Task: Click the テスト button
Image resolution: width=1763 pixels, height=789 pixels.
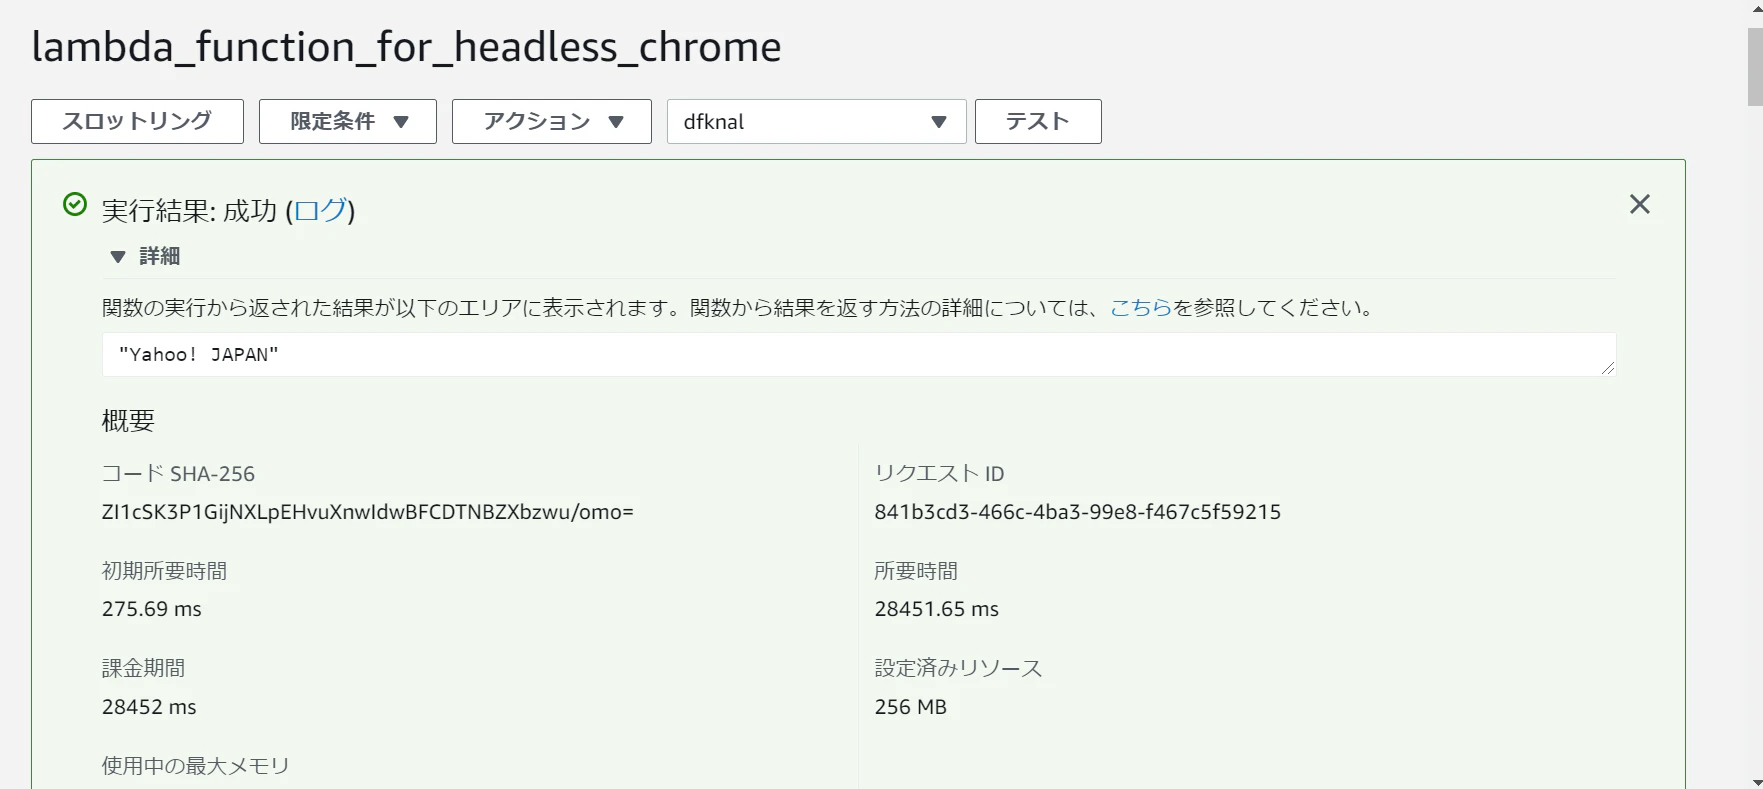Action: [1038, 121]
